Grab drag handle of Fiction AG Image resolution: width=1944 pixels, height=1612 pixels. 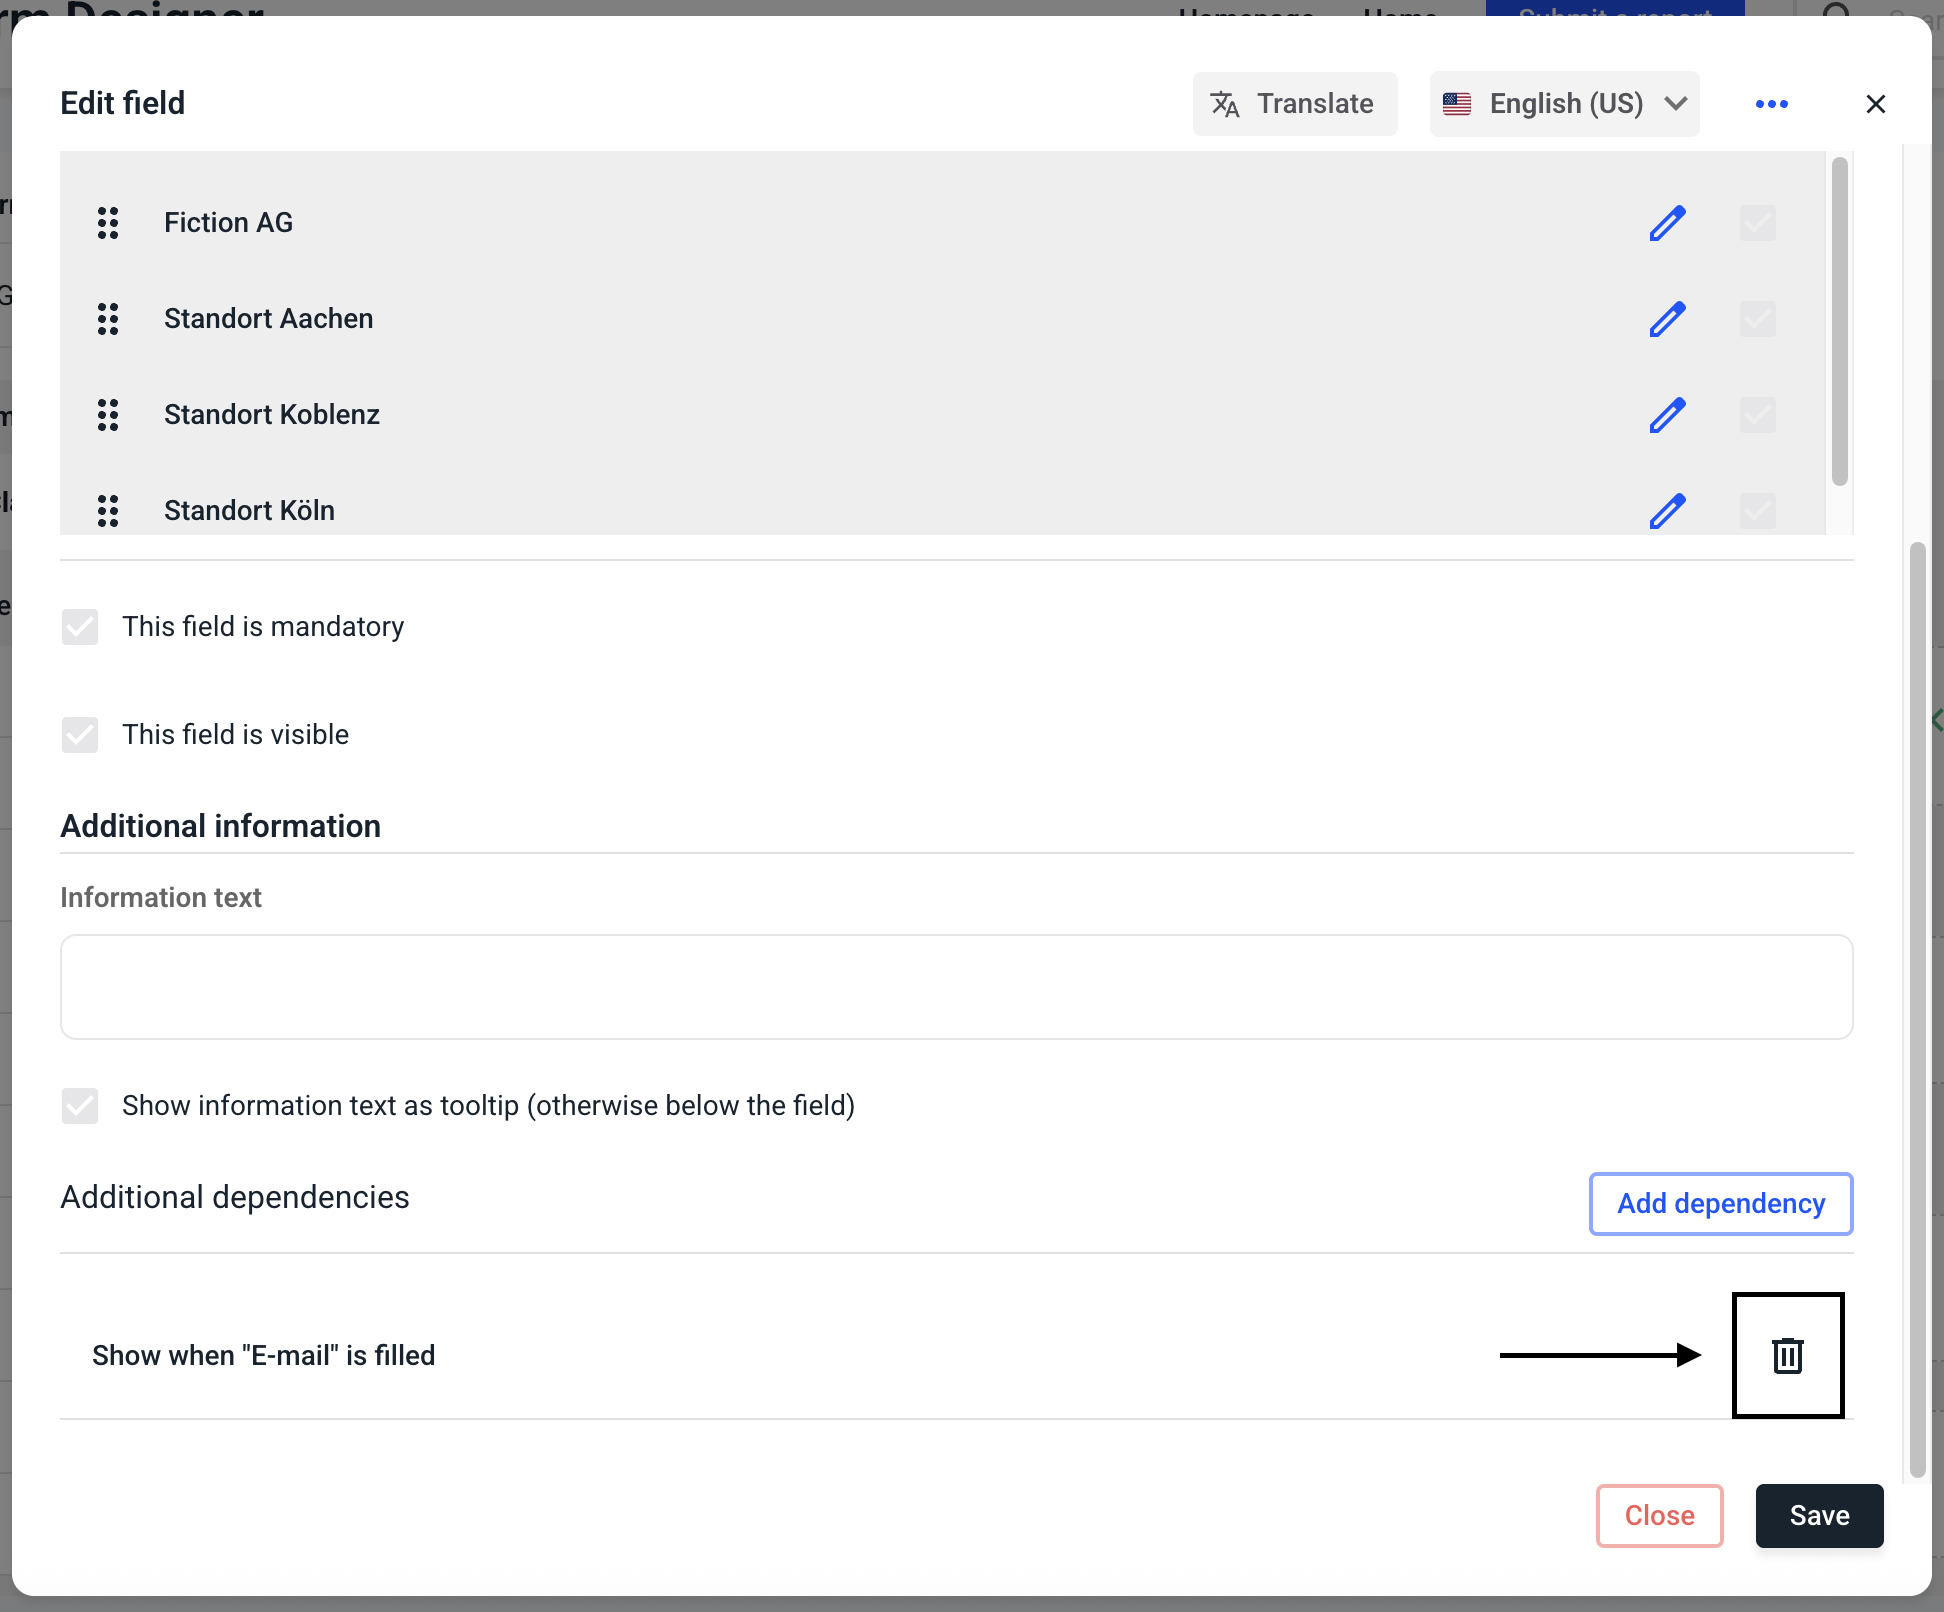[108, 223]
